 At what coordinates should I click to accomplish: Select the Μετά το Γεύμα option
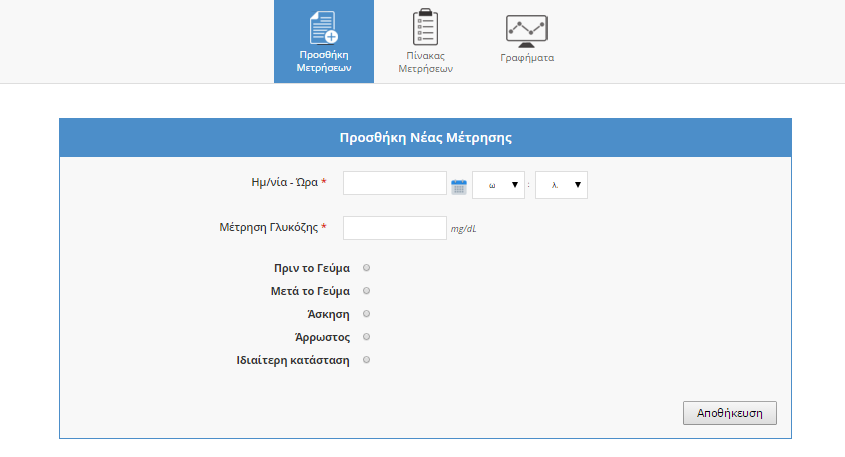coord(367,291)
